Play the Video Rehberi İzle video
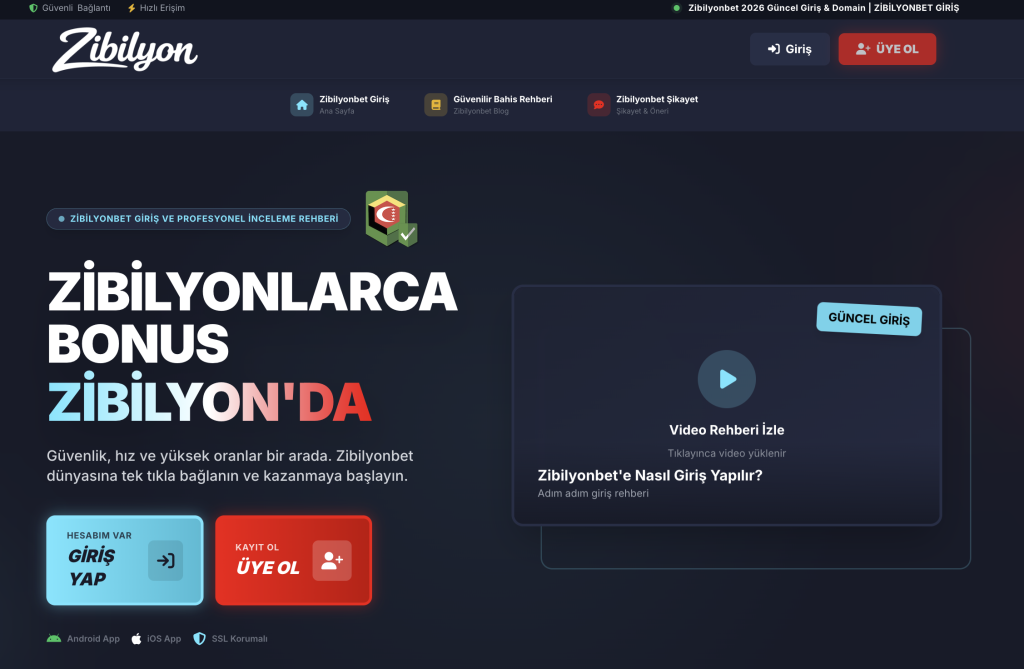This screenshot has height=669, width=1024. coord(727,379)
